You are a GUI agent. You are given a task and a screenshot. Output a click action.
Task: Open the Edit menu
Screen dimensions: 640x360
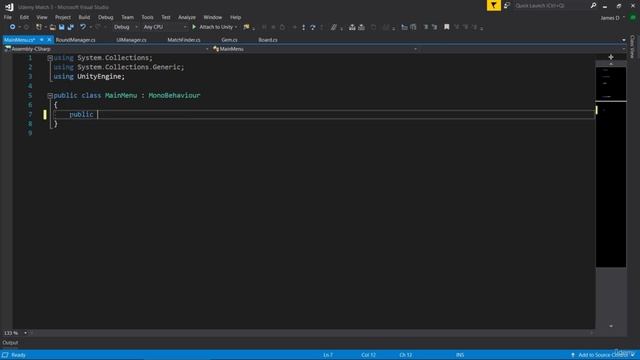coord(24,17)
